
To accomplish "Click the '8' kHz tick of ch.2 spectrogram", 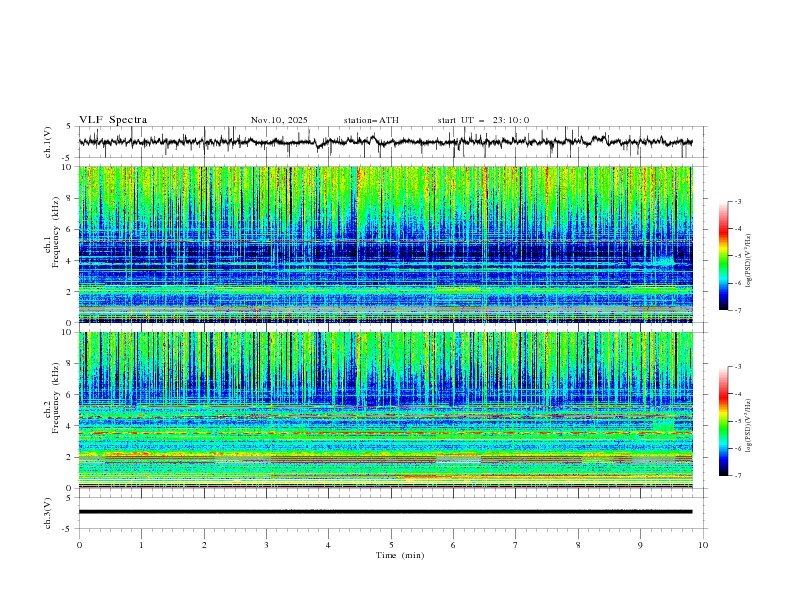I will tap(71, 364).
